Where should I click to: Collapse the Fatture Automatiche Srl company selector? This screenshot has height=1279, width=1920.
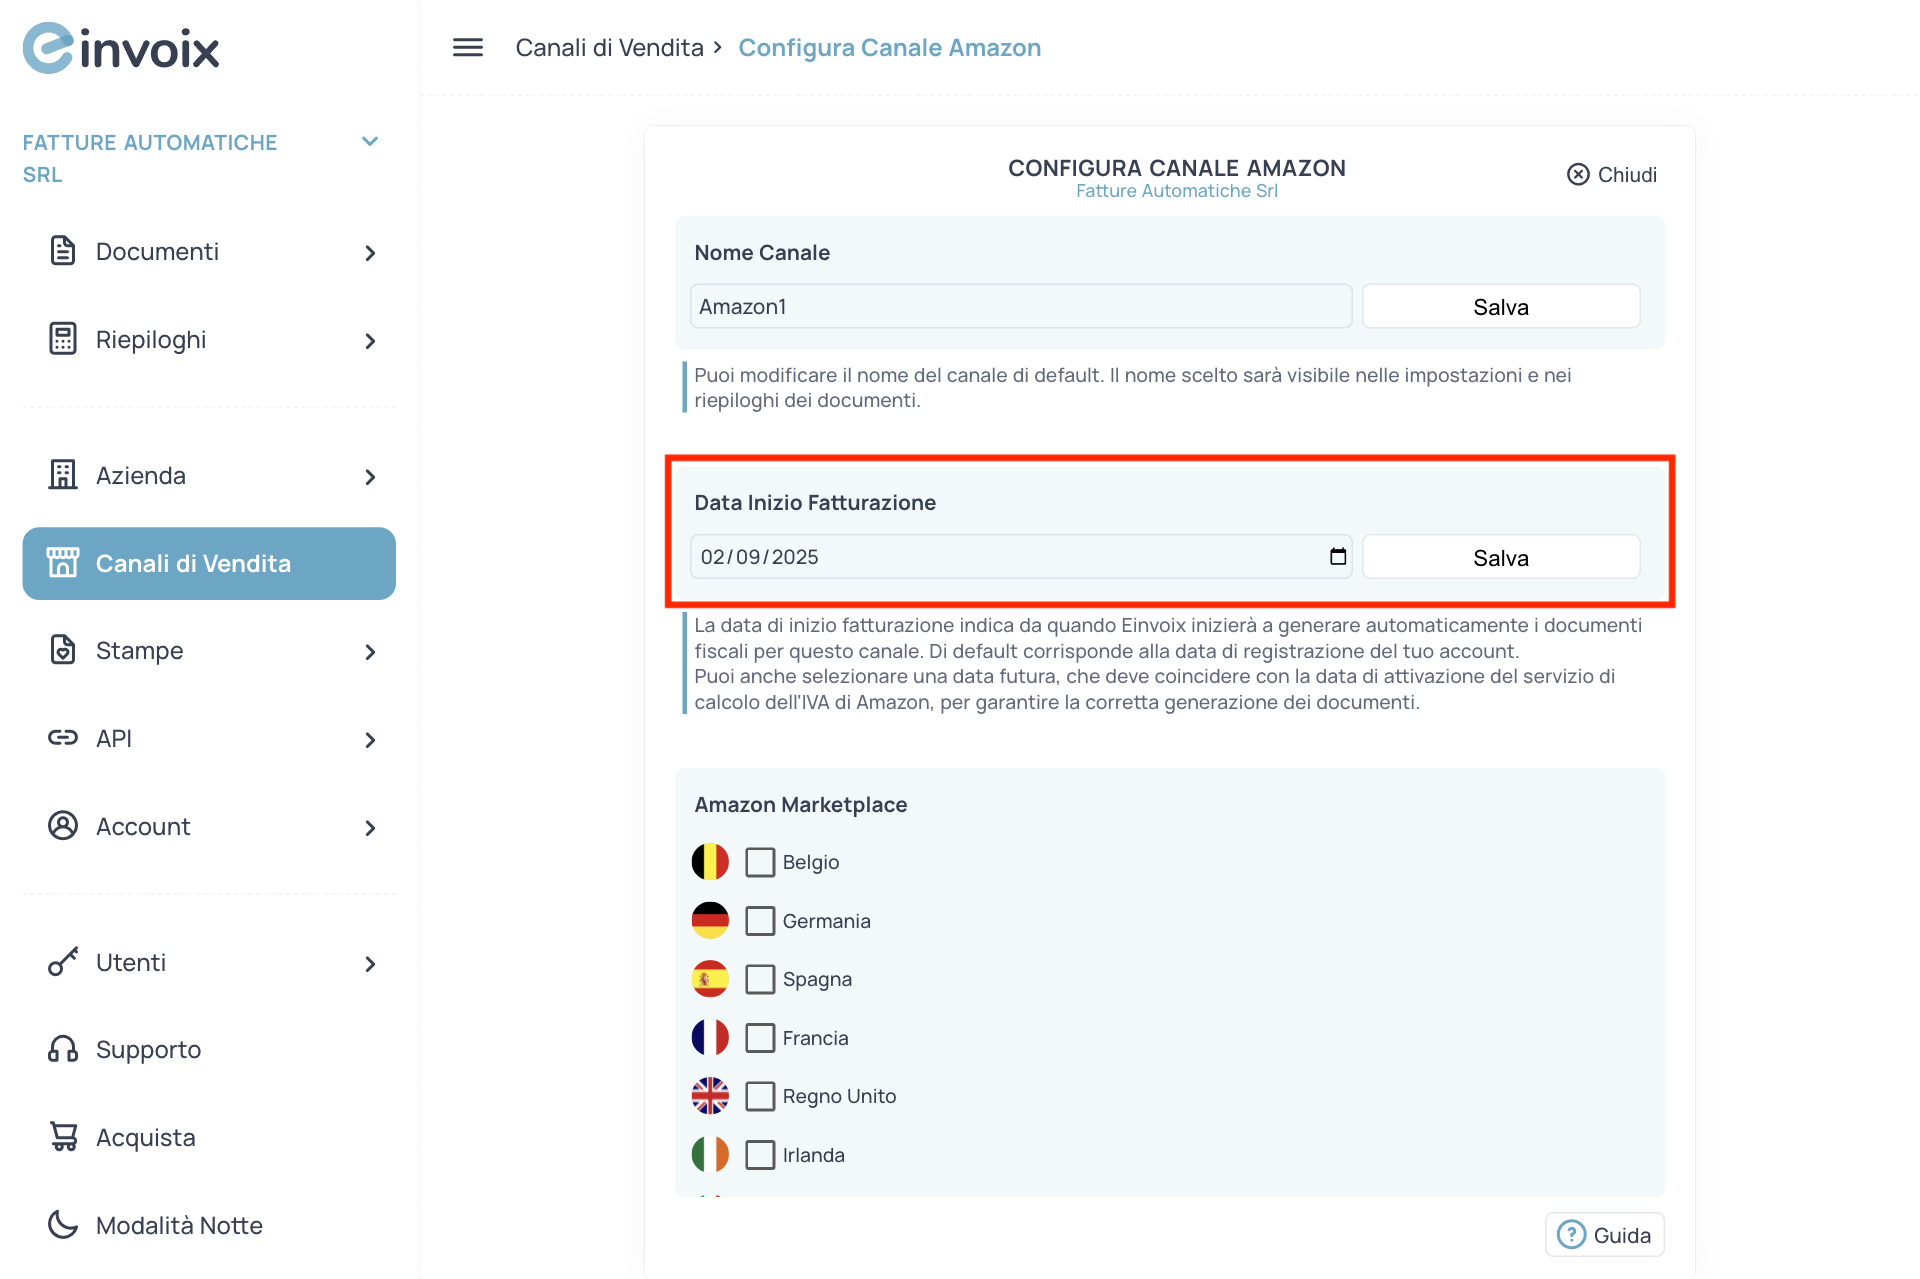click(370, 141)
